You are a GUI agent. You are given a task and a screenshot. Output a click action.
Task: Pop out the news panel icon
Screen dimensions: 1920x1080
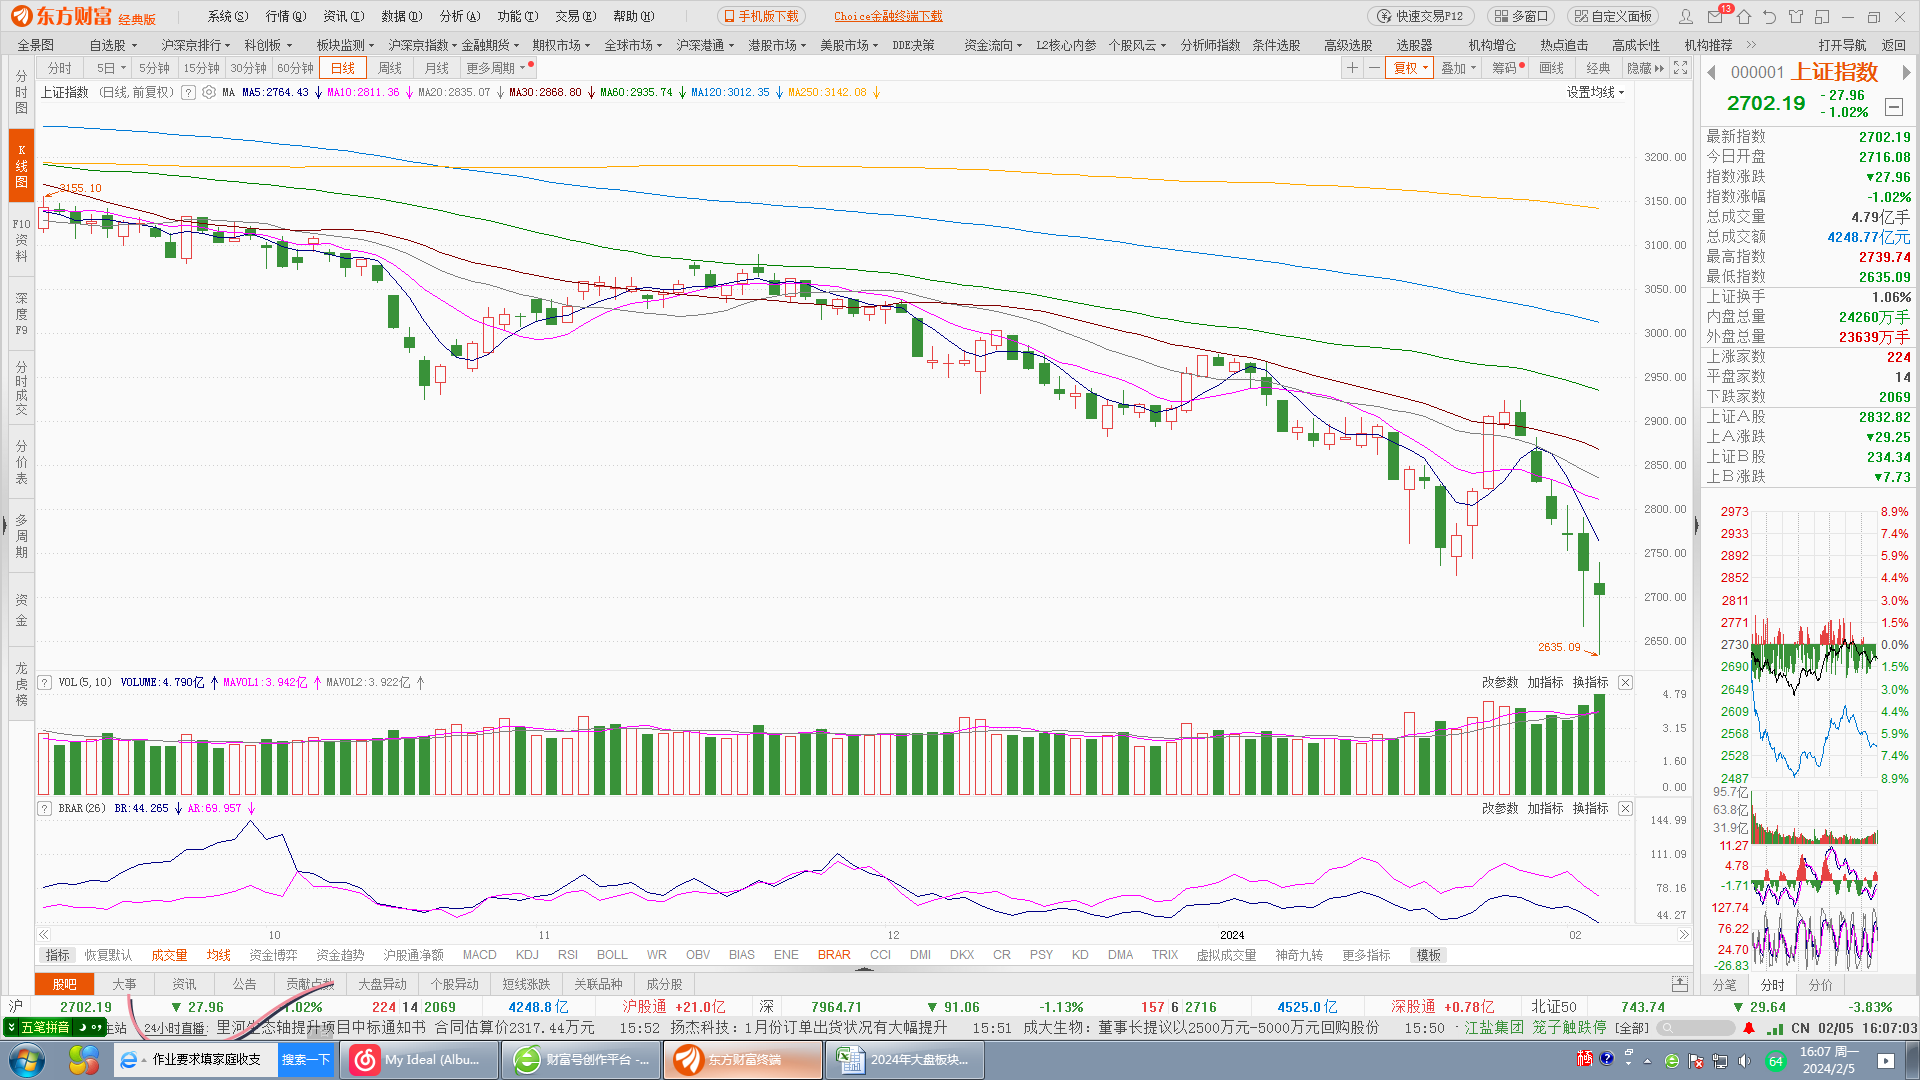point(1680,984)
